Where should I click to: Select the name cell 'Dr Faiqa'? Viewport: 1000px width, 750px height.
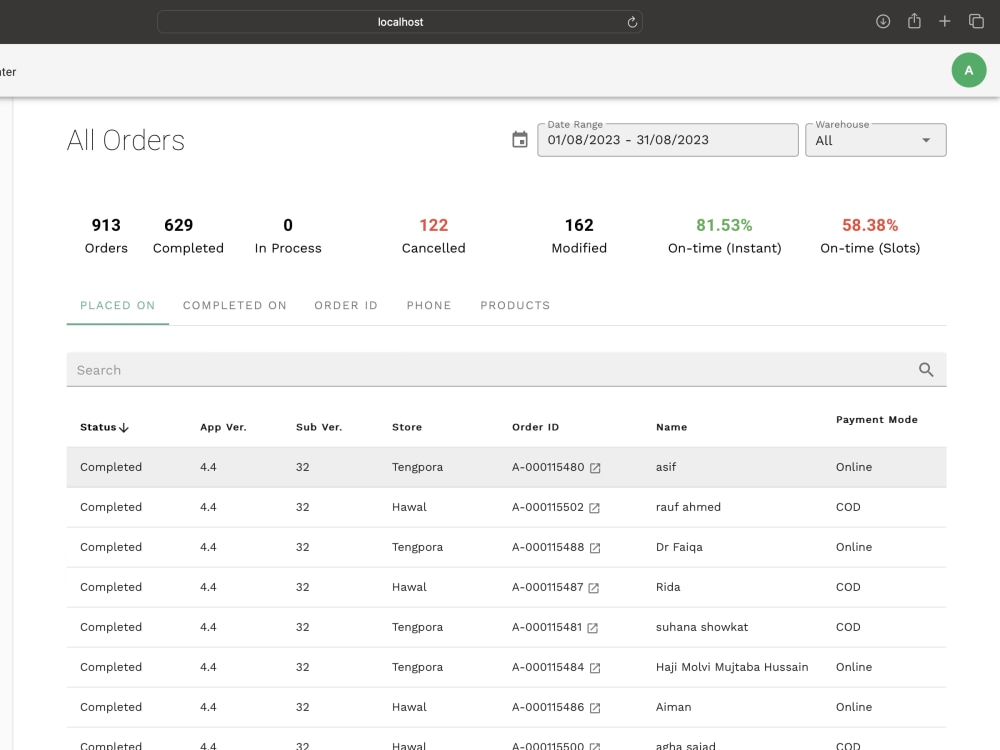coord(679,547)
